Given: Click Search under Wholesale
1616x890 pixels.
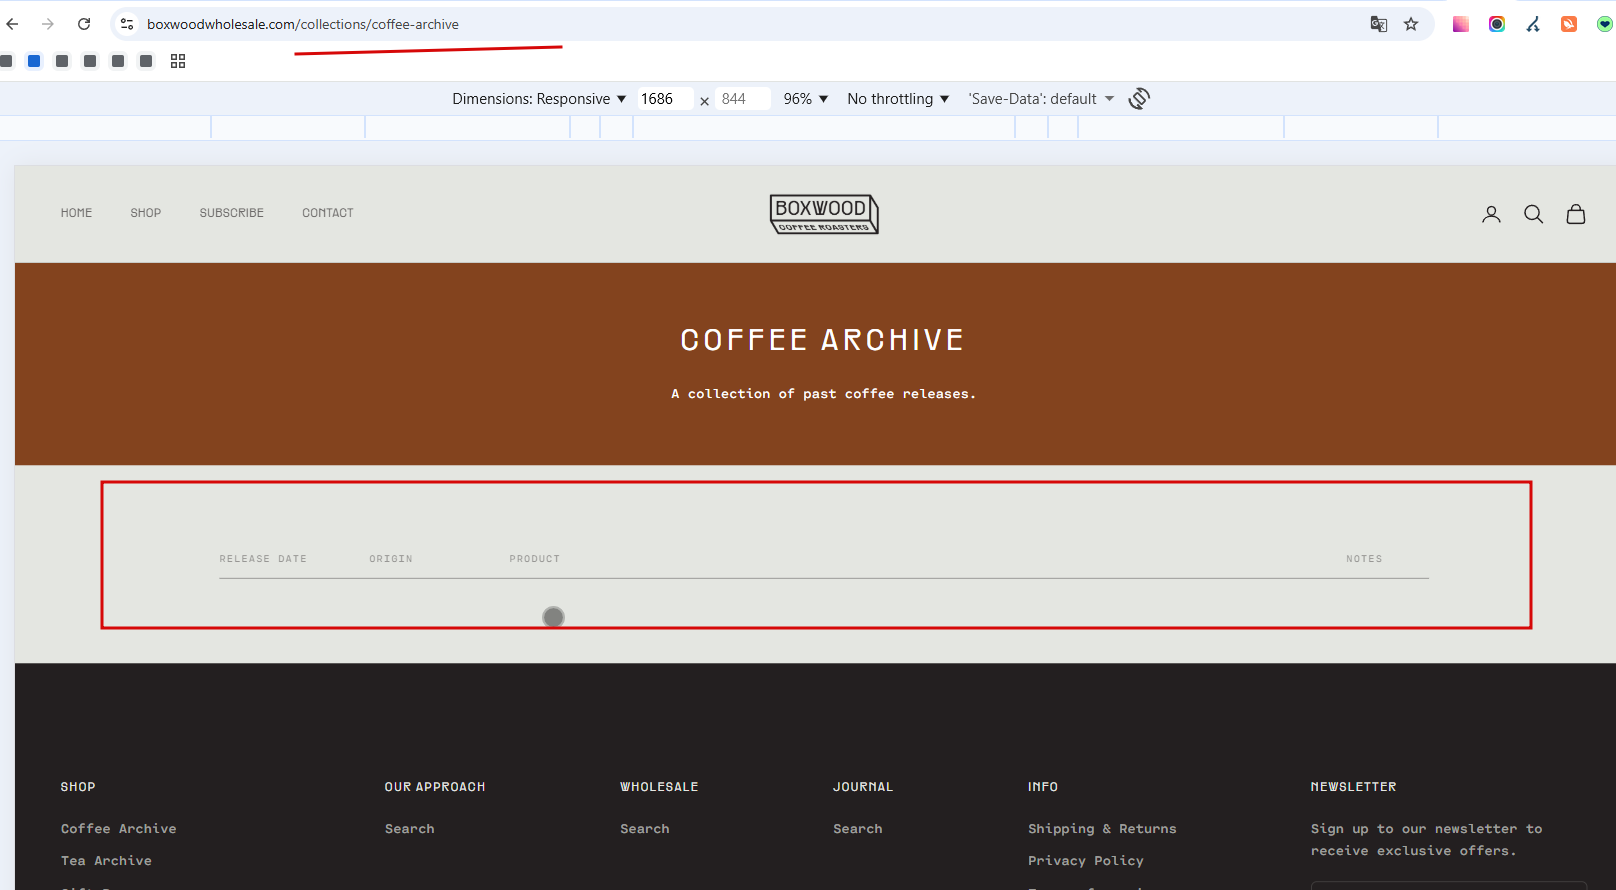Looking at the screenshot, I should [x=645, y=829].
